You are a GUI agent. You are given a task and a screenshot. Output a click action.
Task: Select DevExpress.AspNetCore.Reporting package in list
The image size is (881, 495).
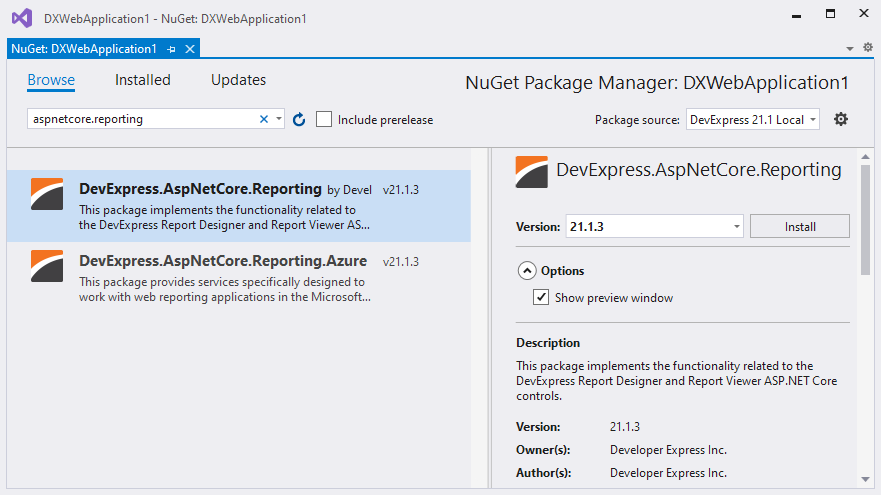coord(239,206)
